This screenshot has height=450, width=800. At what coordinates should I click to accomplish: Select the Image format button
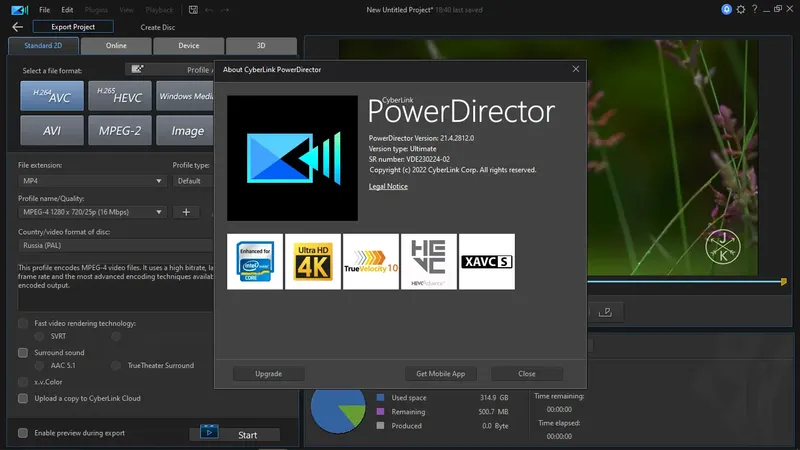[x=185, y=131]
